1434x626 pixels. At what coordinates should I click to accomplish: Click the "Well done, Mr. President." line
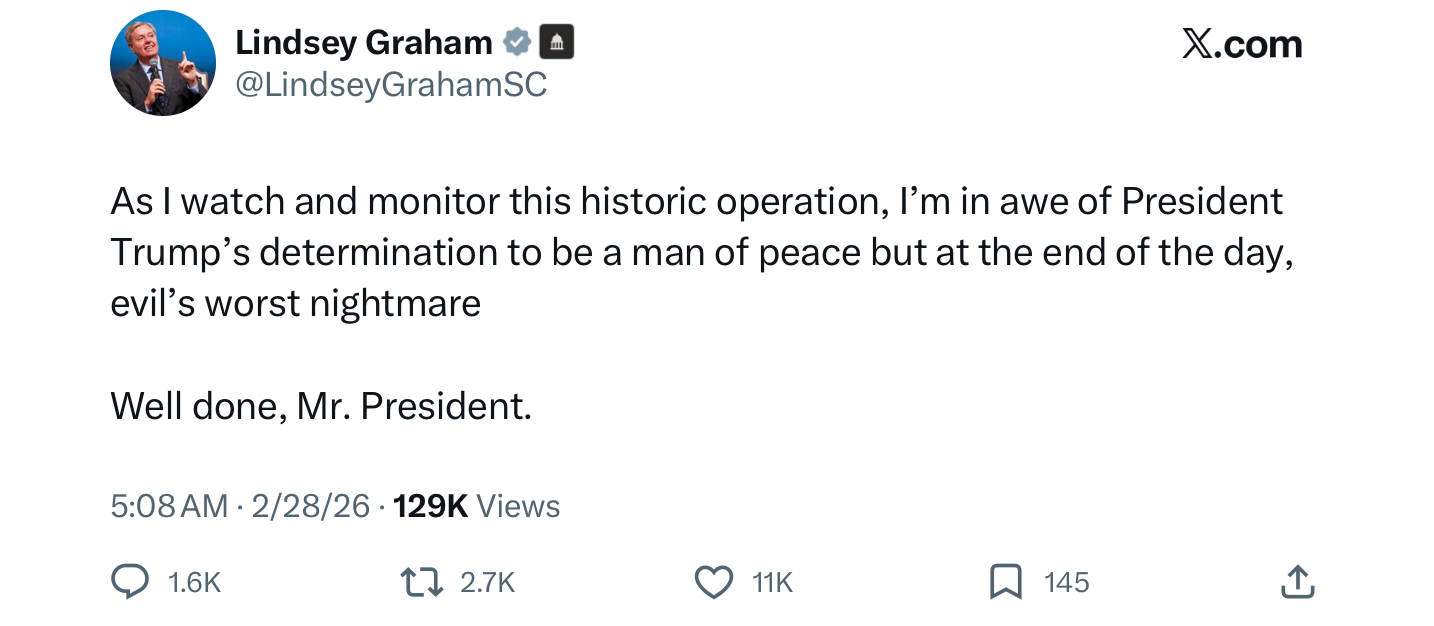[x=320, y=406]
